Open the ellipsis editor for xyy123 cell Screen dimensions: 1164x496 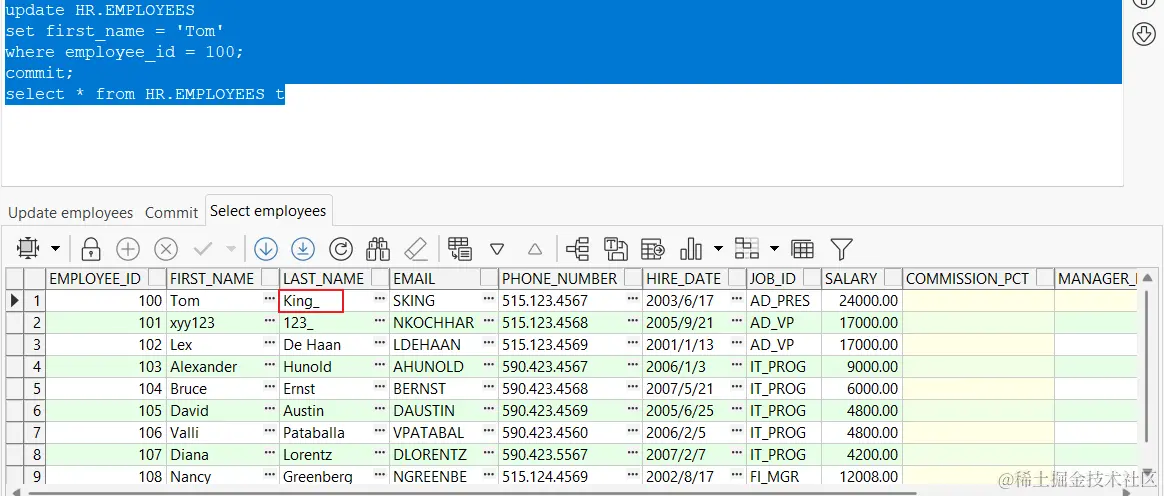269,322
